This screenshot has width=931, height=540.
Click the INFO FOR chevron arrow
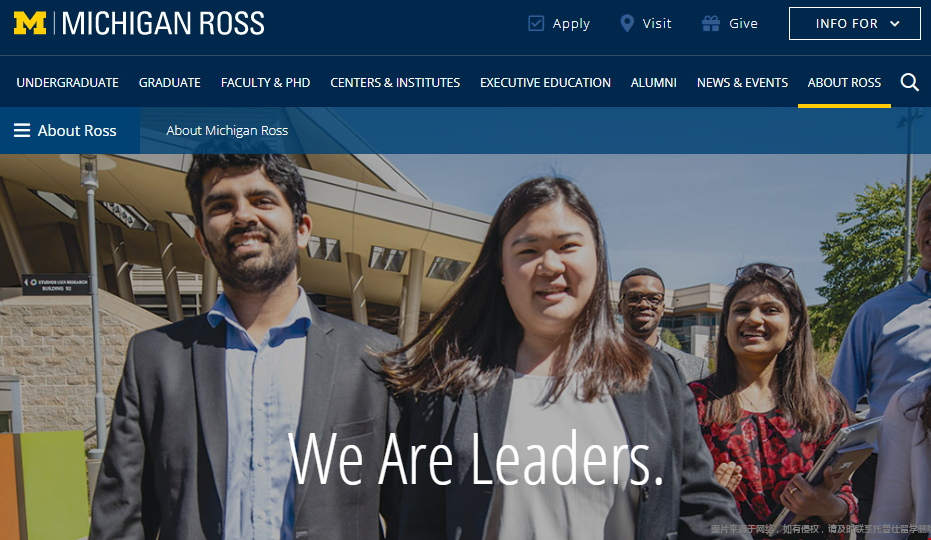895,24
